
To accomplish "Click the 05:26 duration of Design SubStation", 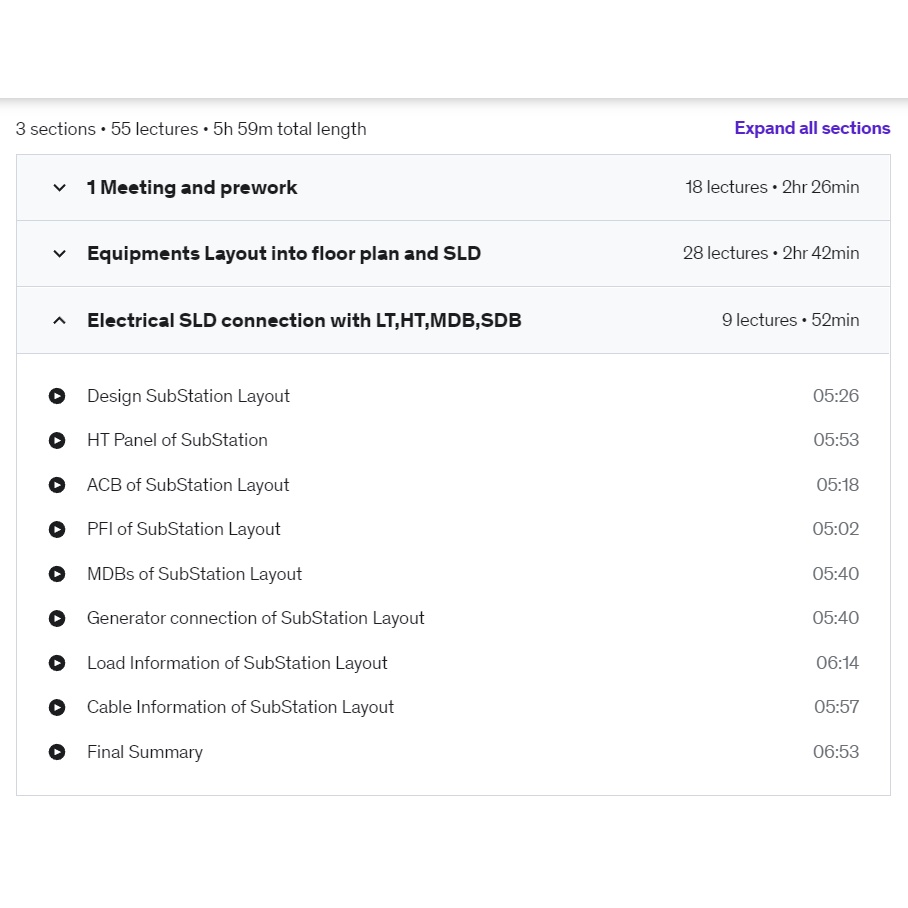I will pos(835,396).
